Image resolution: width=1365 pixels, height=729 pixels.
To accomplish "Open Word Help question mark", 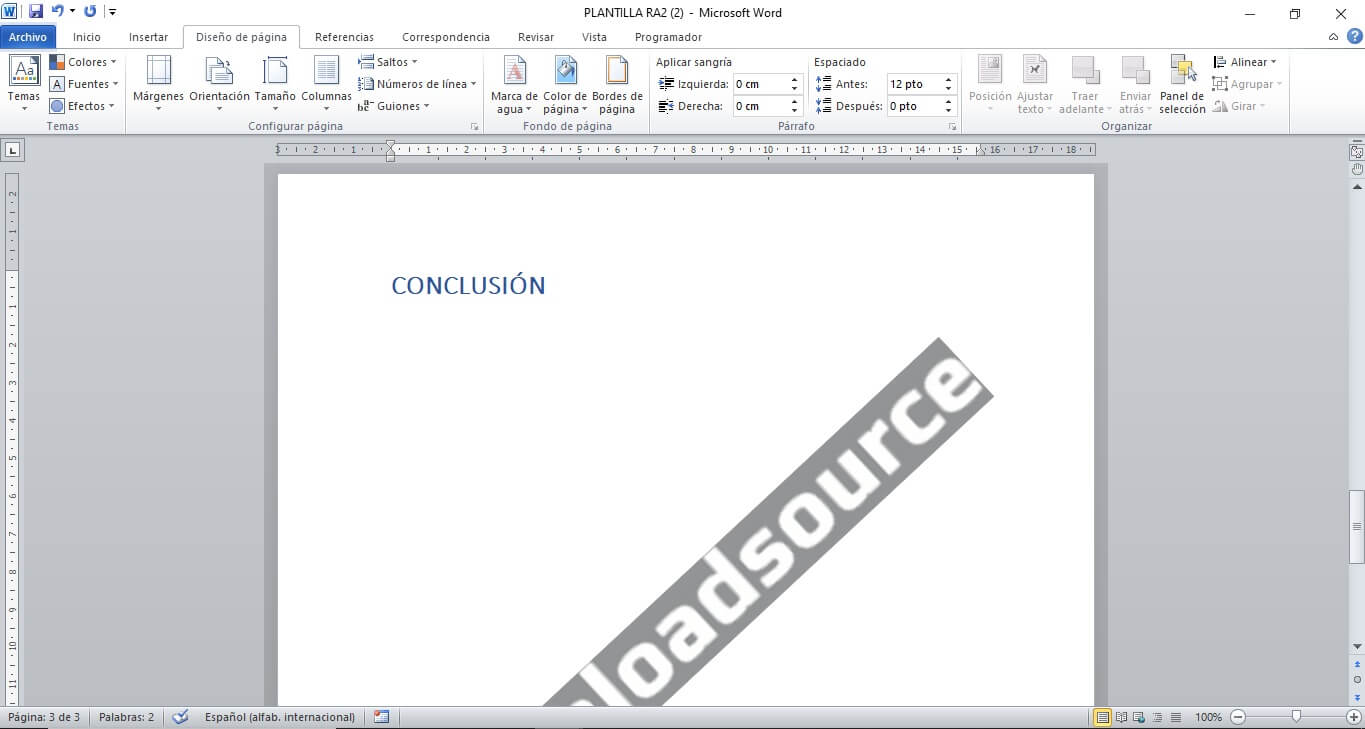I will [1354, 37].
